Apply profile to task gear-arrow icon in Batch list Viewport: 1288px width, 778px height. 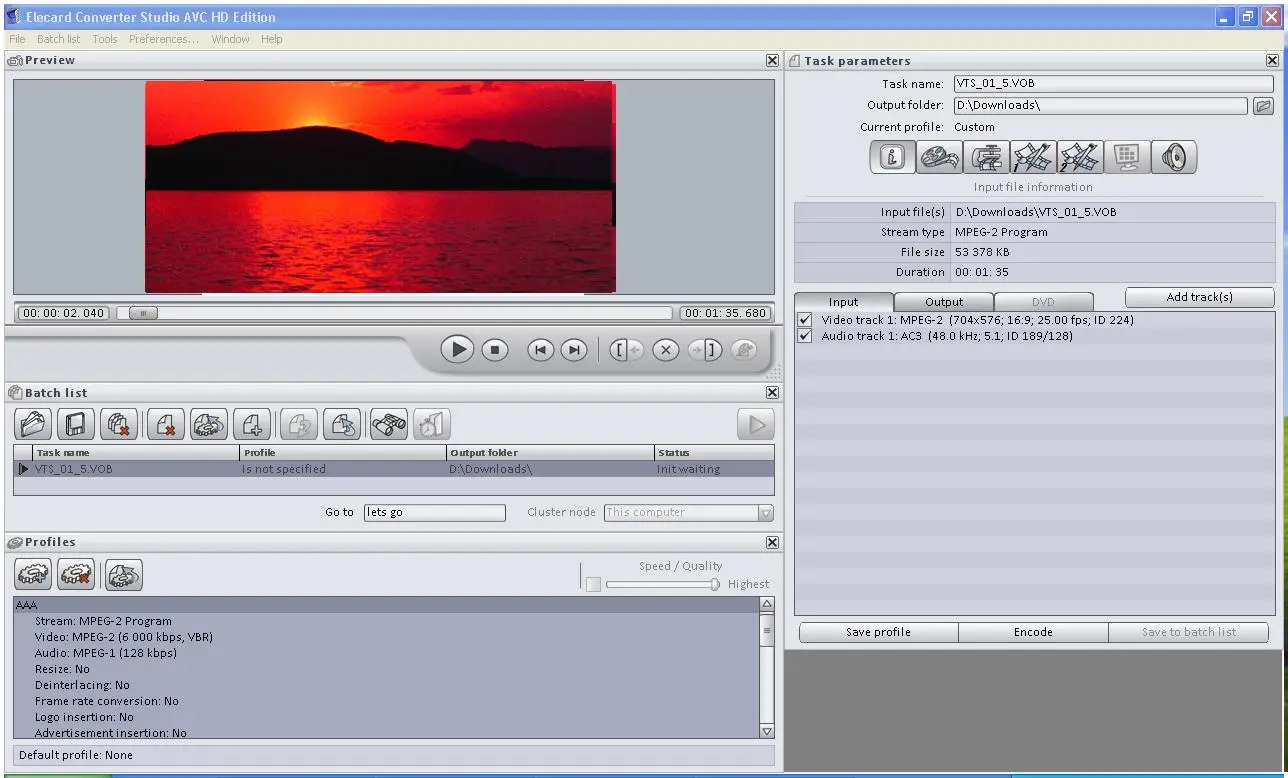point(208,424)
